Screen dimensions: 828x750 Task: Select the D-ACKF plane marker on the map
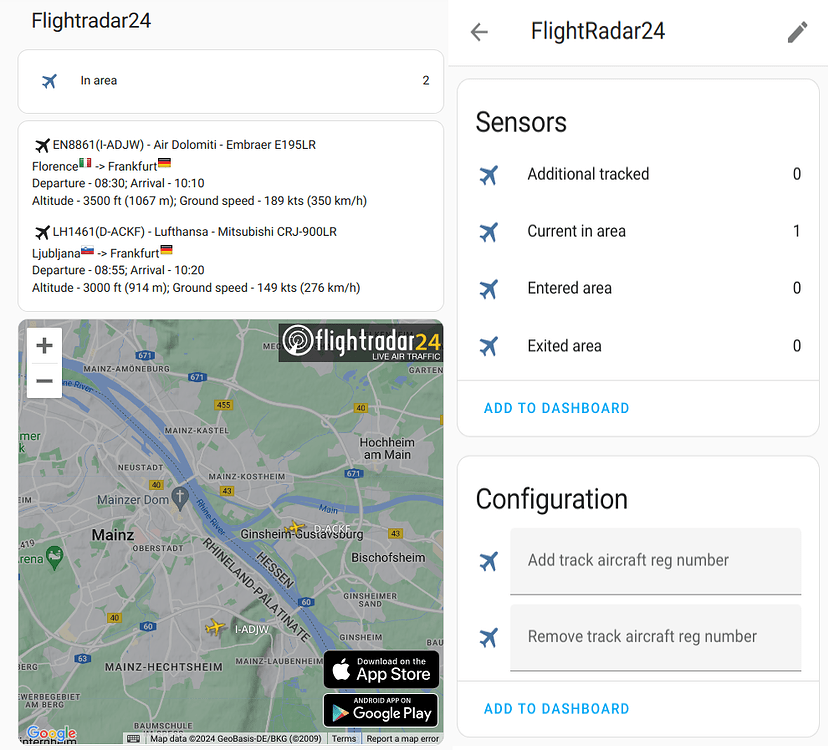(293, 527)
